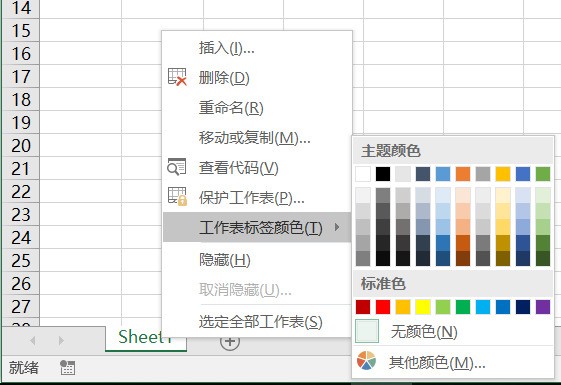Click the 其他颜色 color wheel icon
The height and width of the screenshot is (385, 561).
point(366,360)
